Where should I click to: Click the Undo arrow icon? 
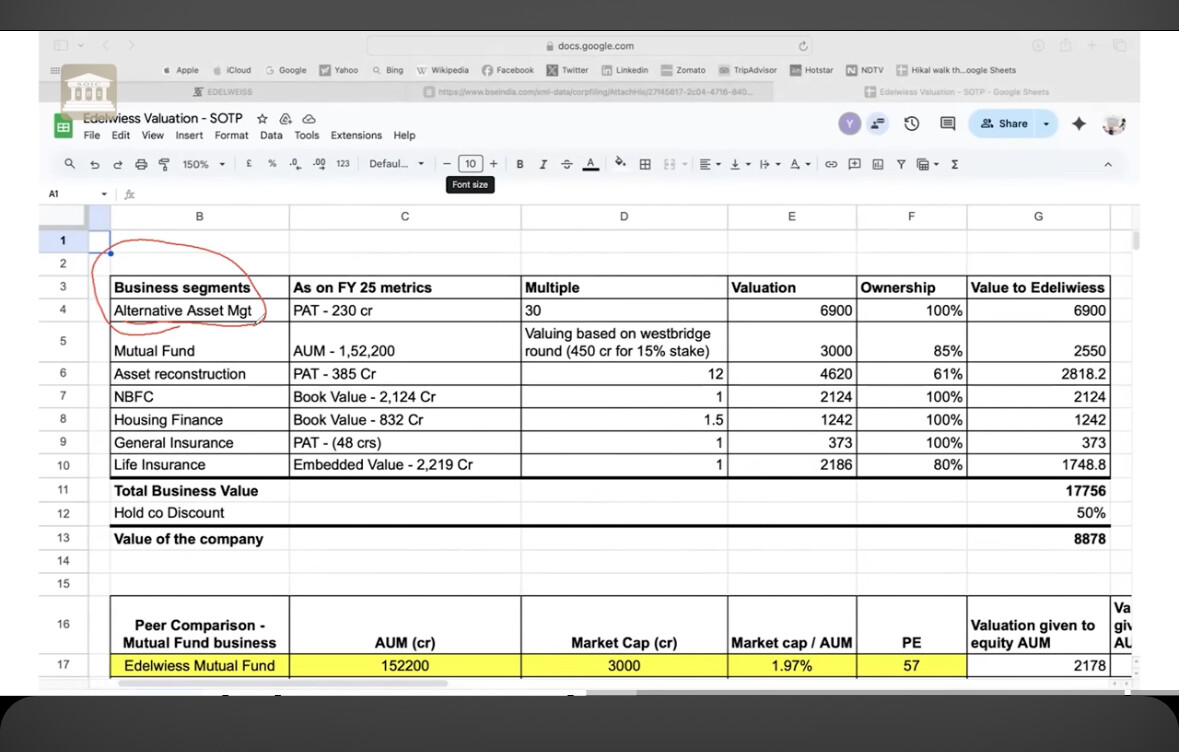click(x=94, y=164)
